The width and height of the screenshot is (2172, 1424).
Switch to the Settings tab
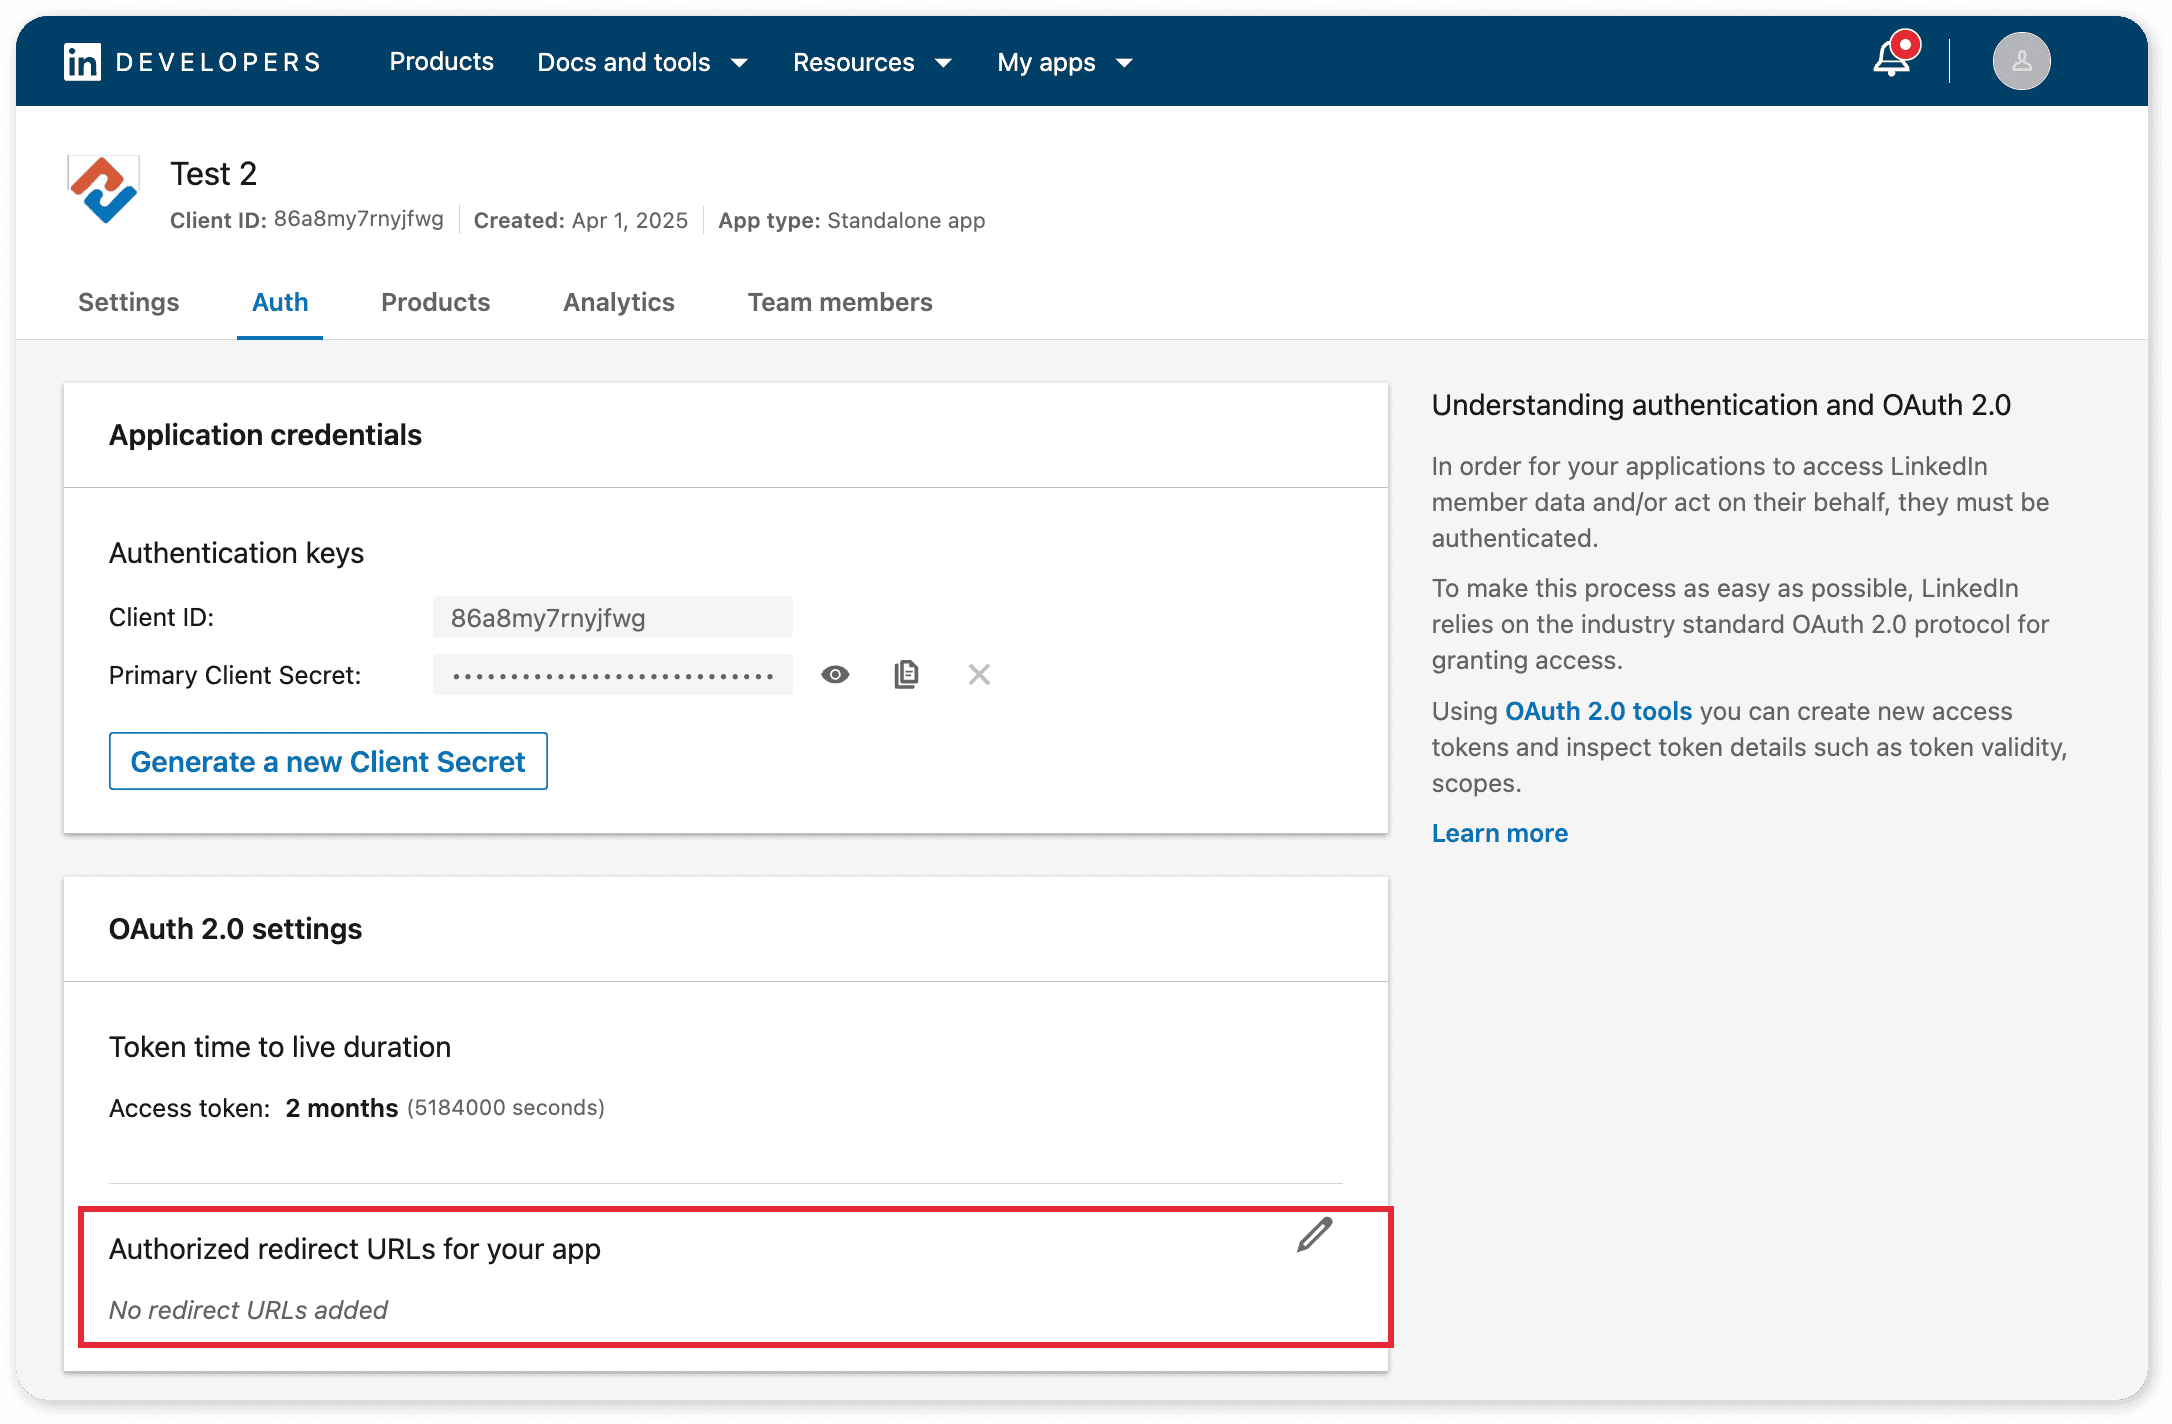pyautogui.click(x=129, y=302)
